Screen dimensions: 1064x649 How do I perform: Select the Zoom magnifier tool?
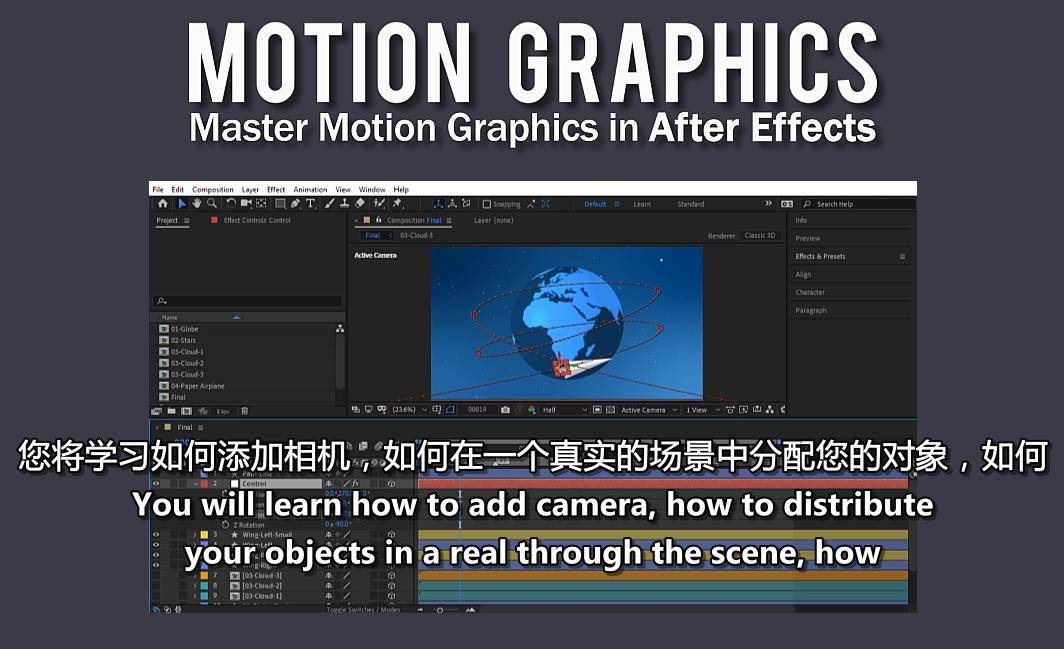pyautogui.click(x=212, y=203)
